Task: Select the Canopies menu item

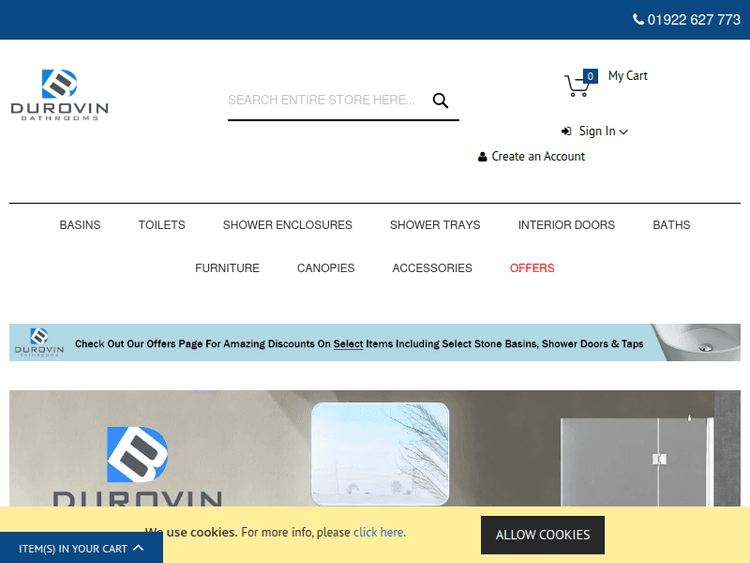Action: (326, 268)
